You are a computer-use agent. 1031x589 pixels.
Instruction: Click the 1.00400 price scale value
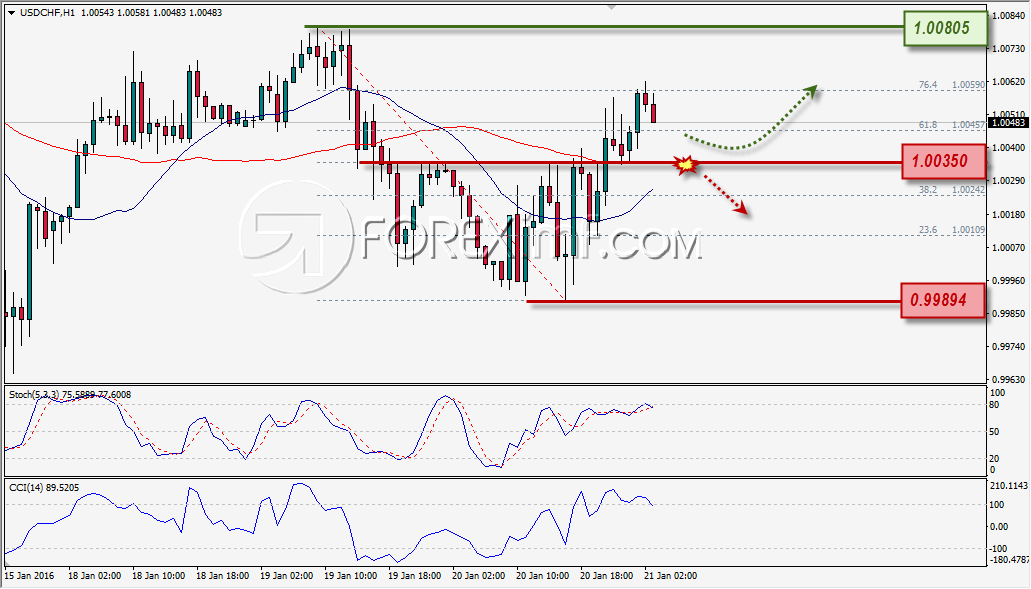1009,147
